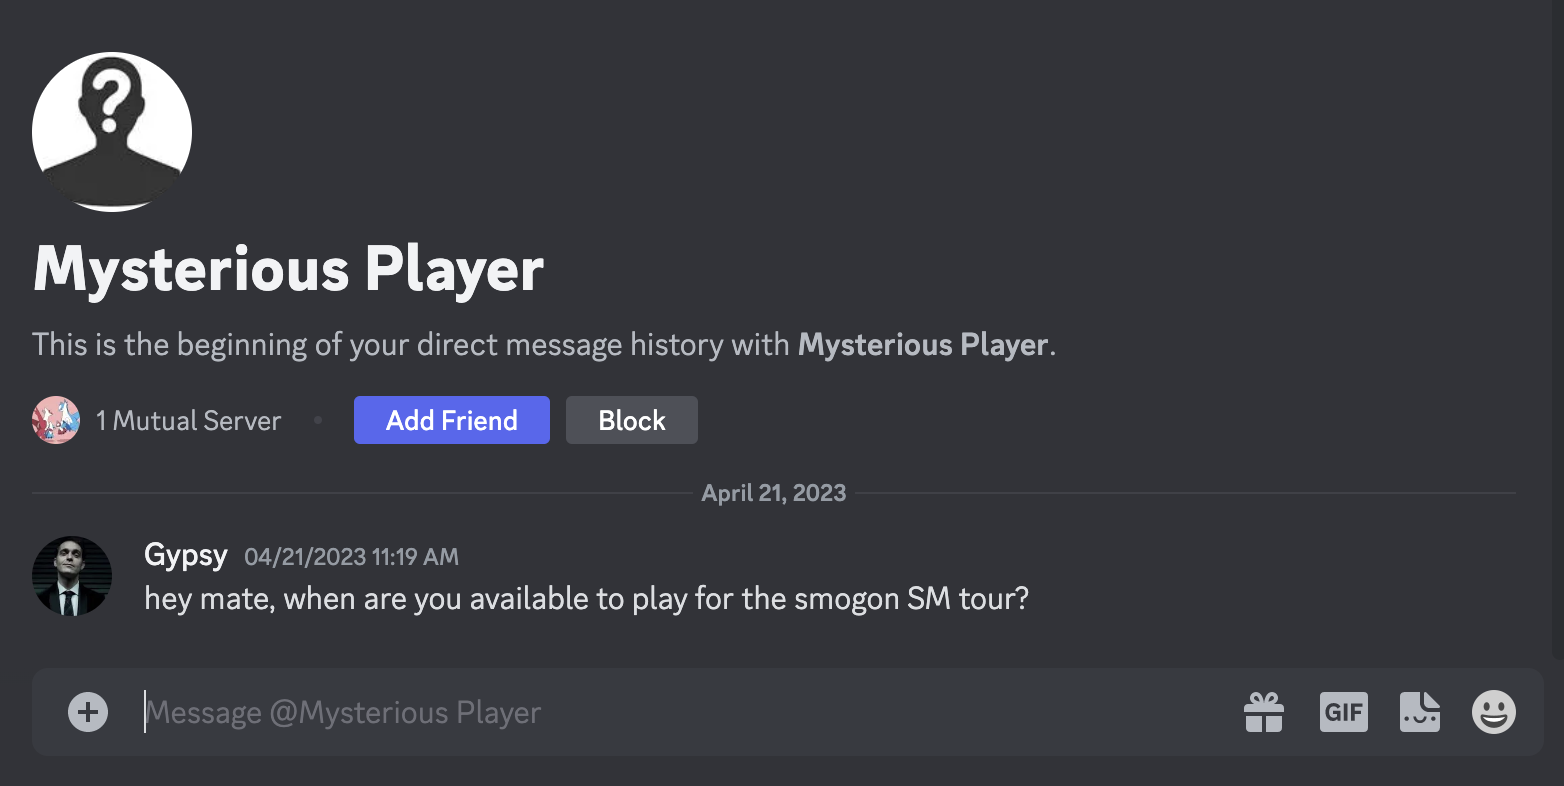Click the dot separator beside Mutual Server
The height and width of the screenshot is (786, 1564).
pos(318,421)
